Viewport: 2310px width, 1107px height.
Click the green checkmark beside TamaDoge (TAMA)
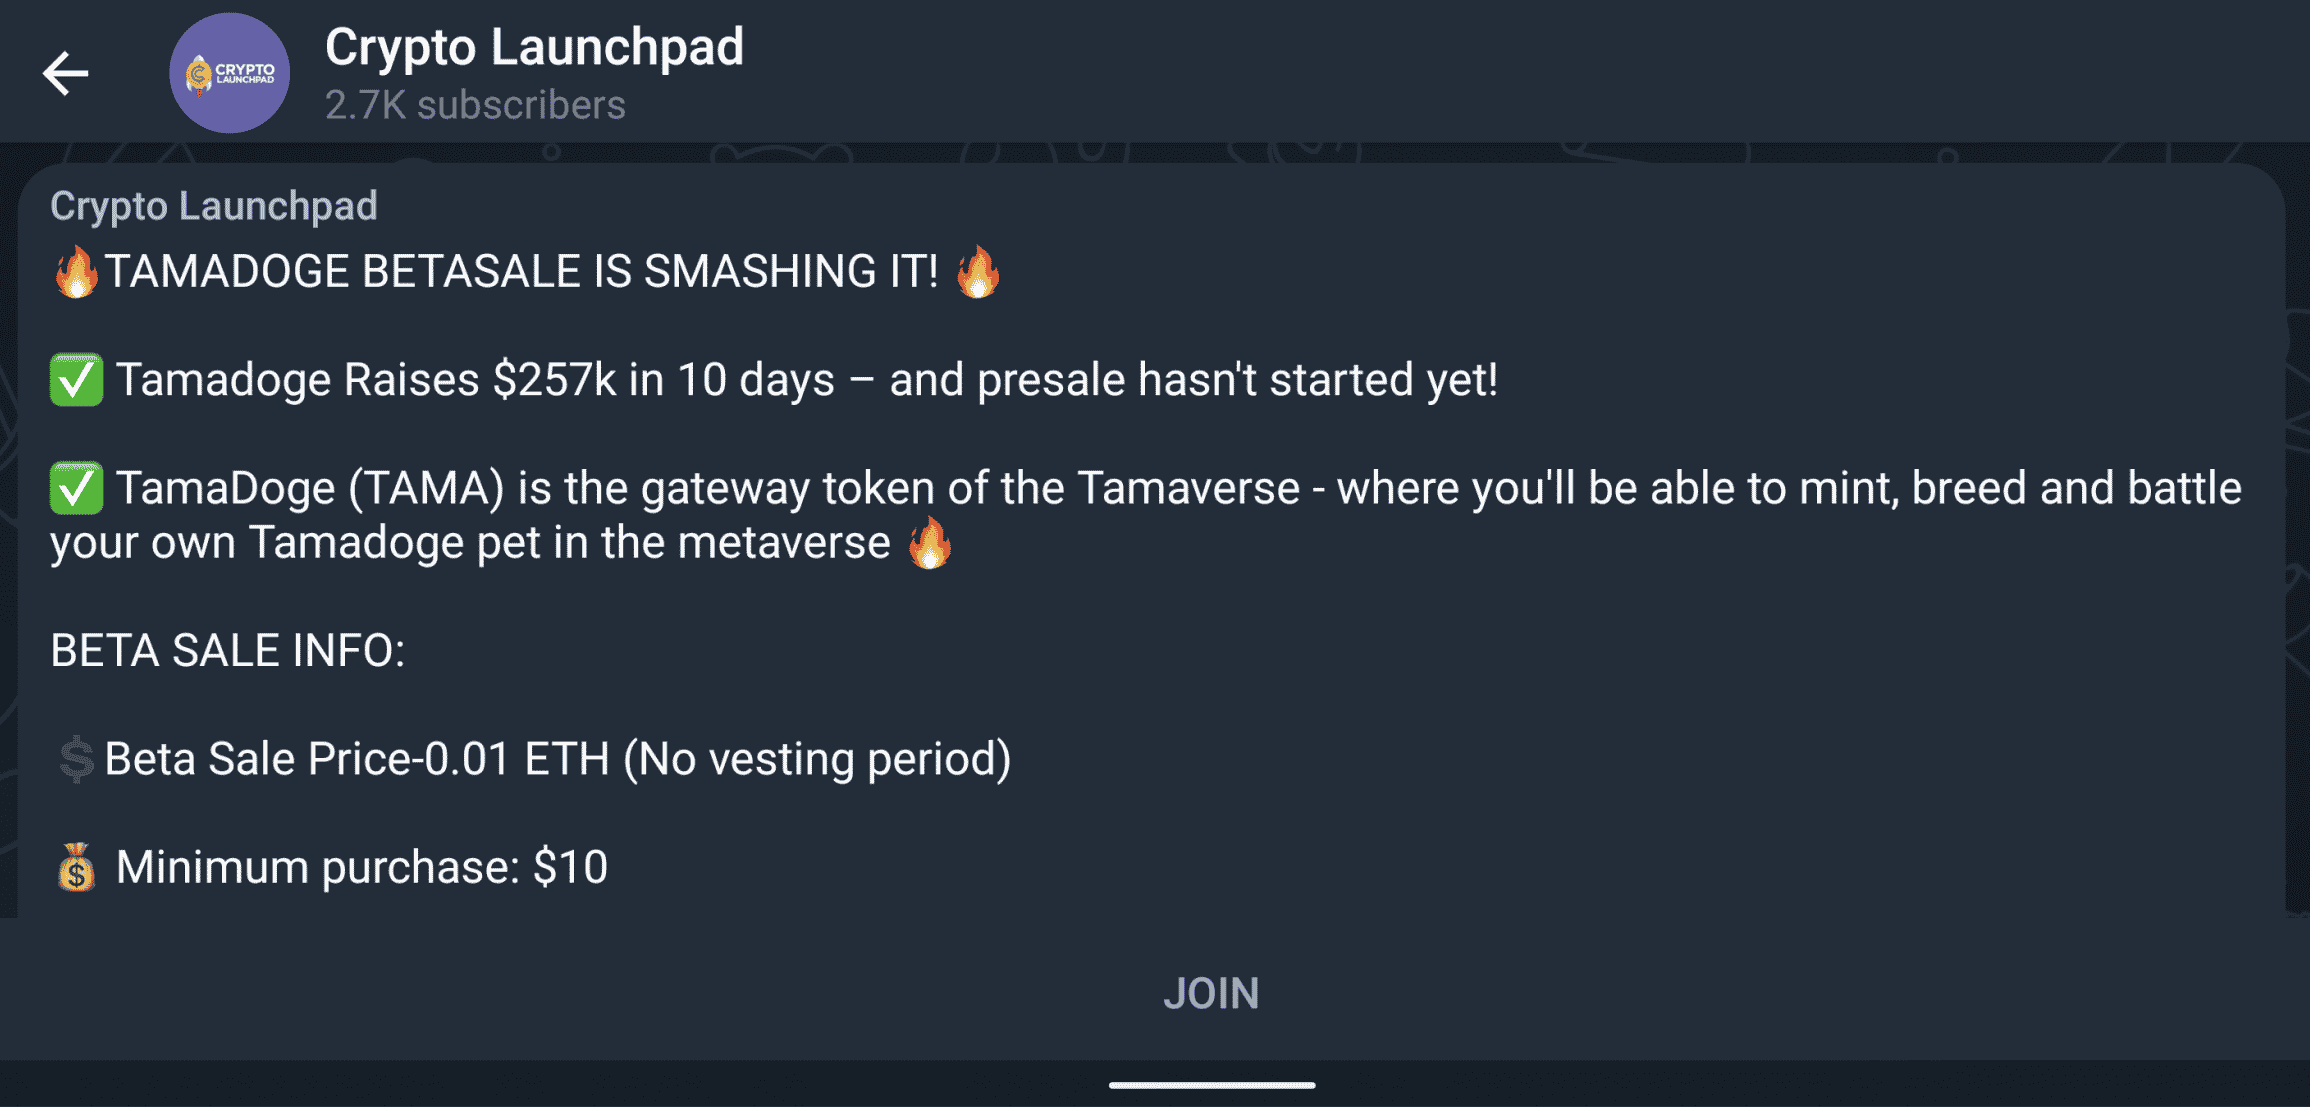pos(76,488)
